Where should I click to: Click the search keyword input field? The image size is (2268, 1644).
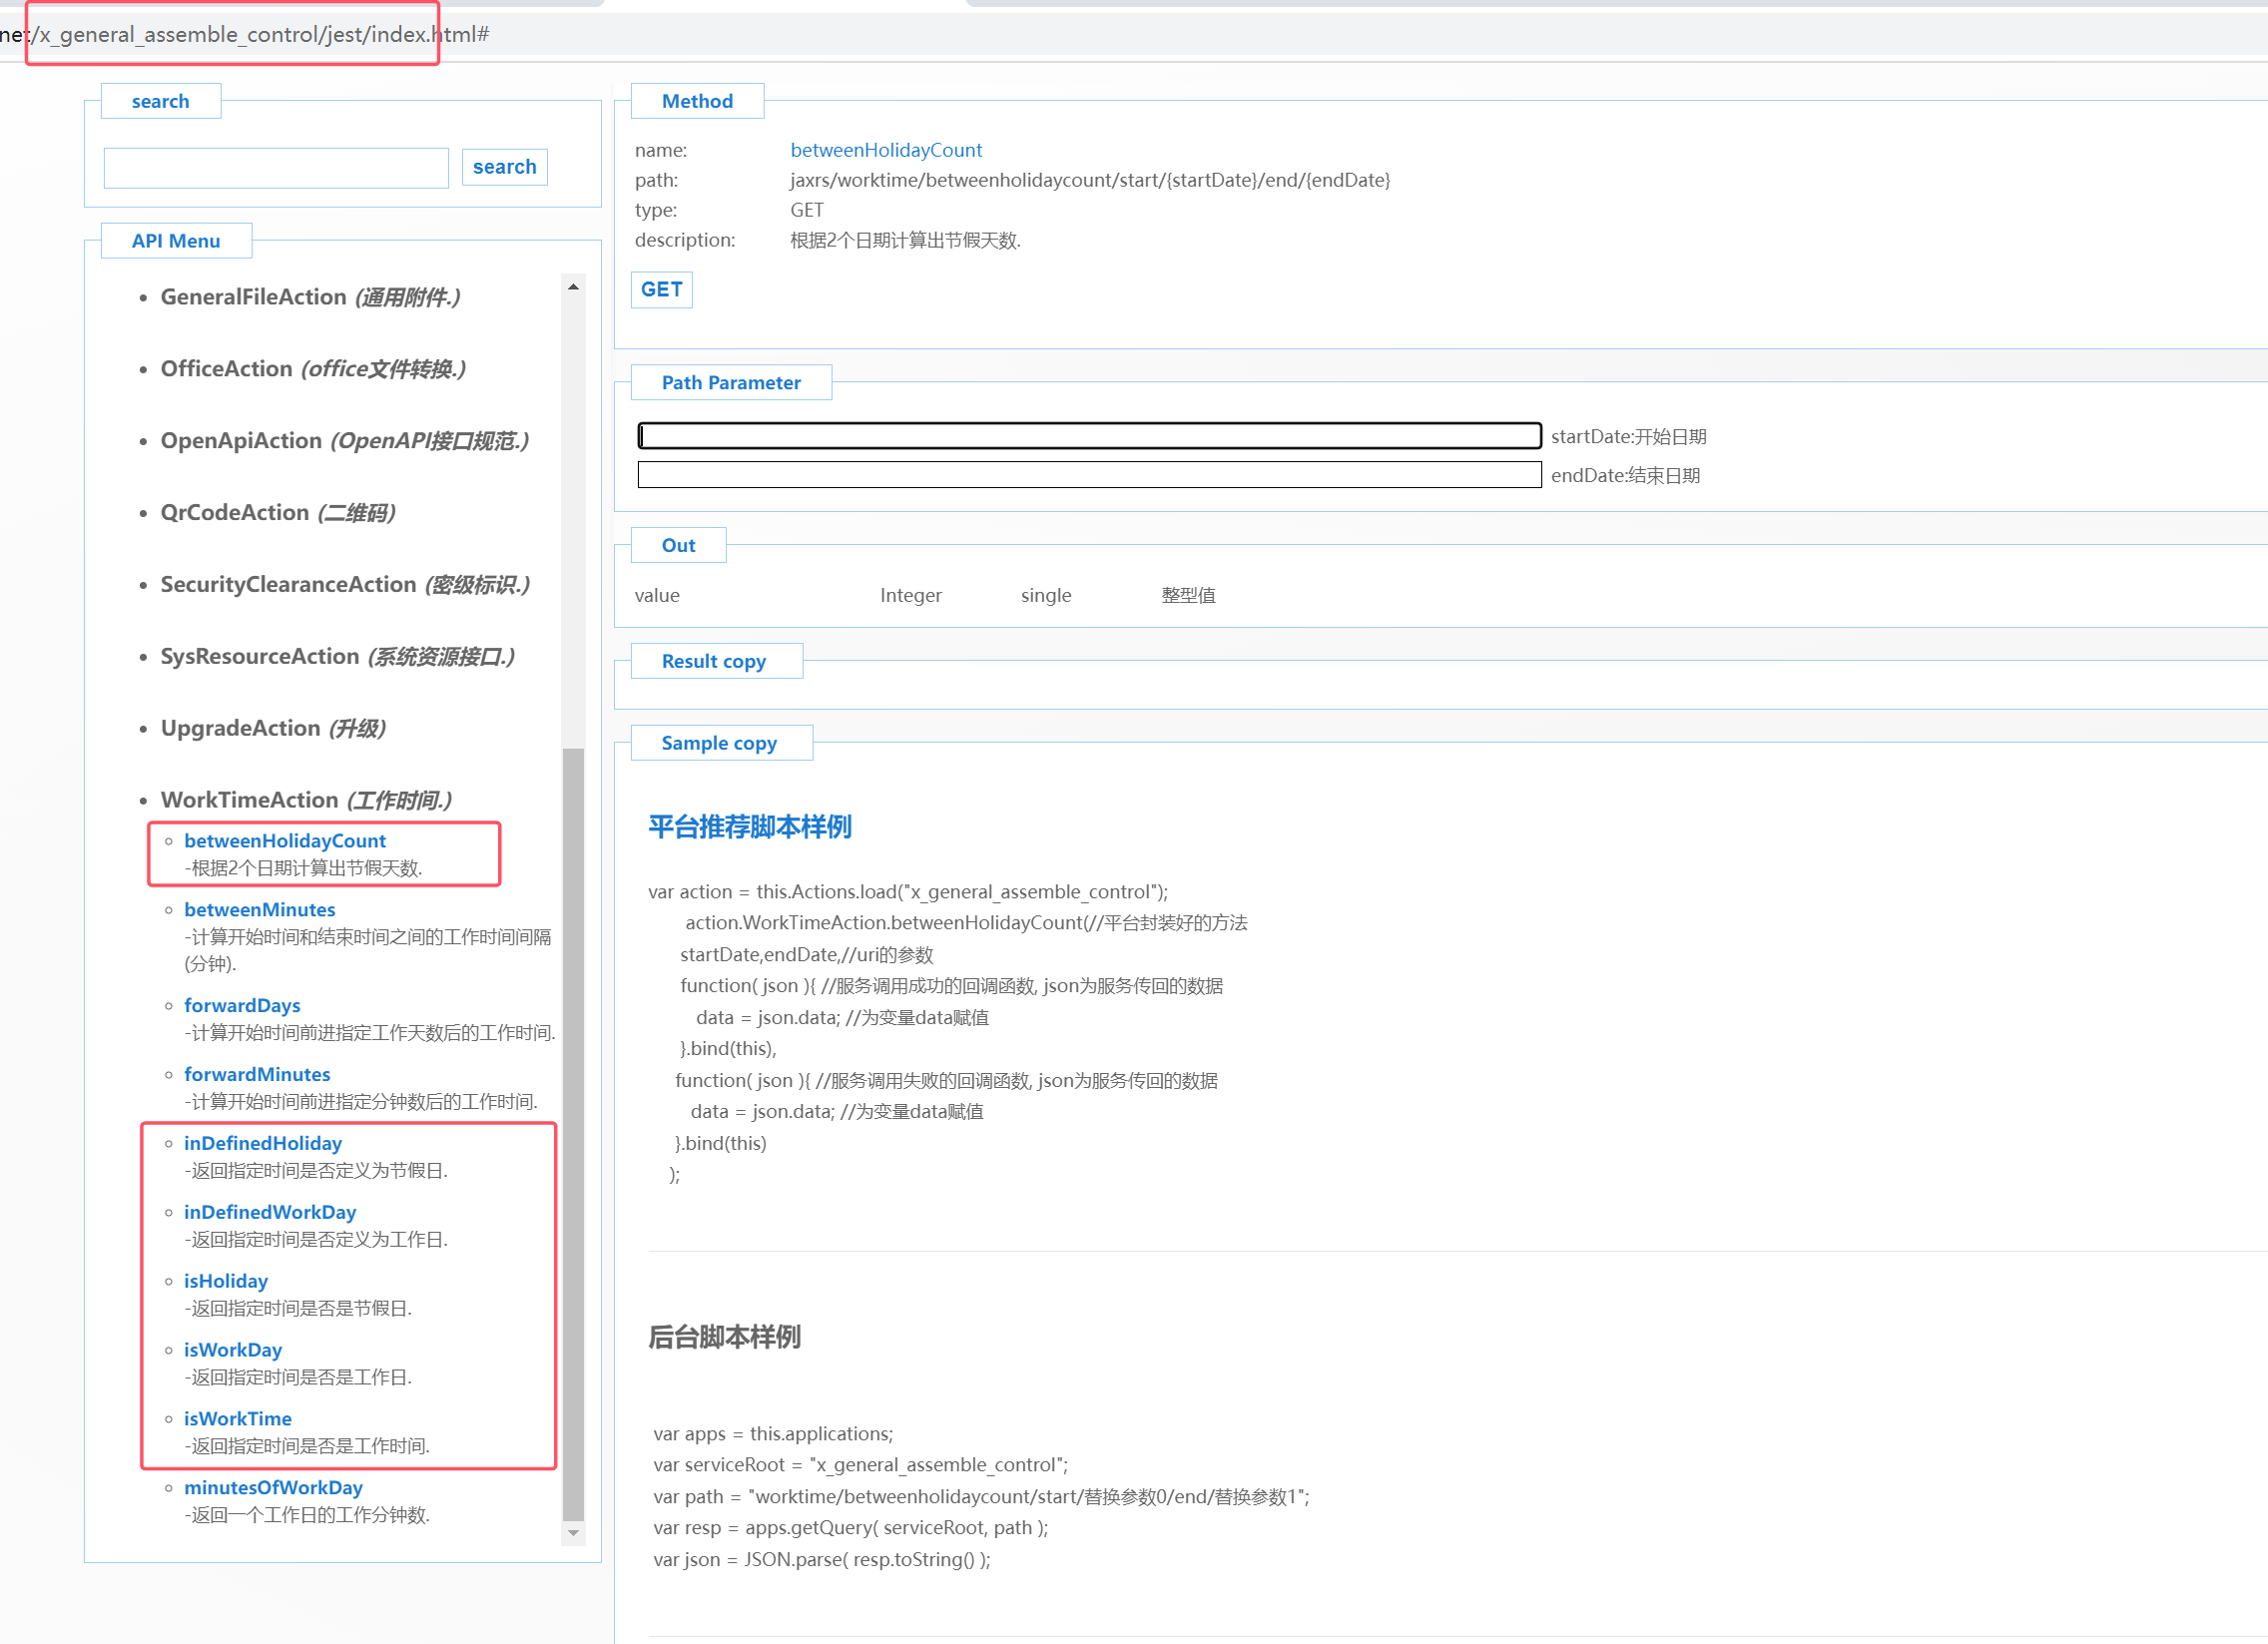coord(276,168)
